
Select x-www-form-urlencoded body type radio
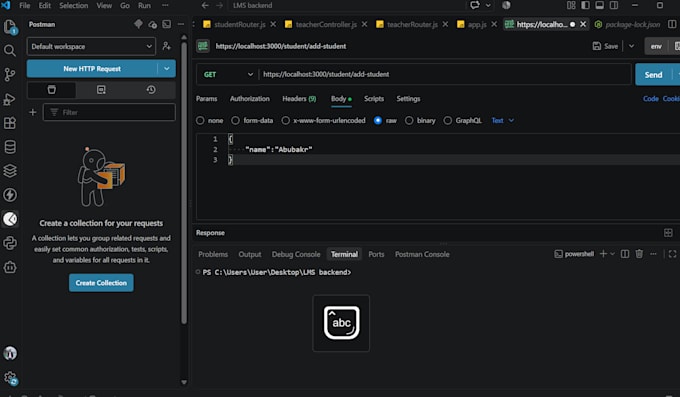285,121
